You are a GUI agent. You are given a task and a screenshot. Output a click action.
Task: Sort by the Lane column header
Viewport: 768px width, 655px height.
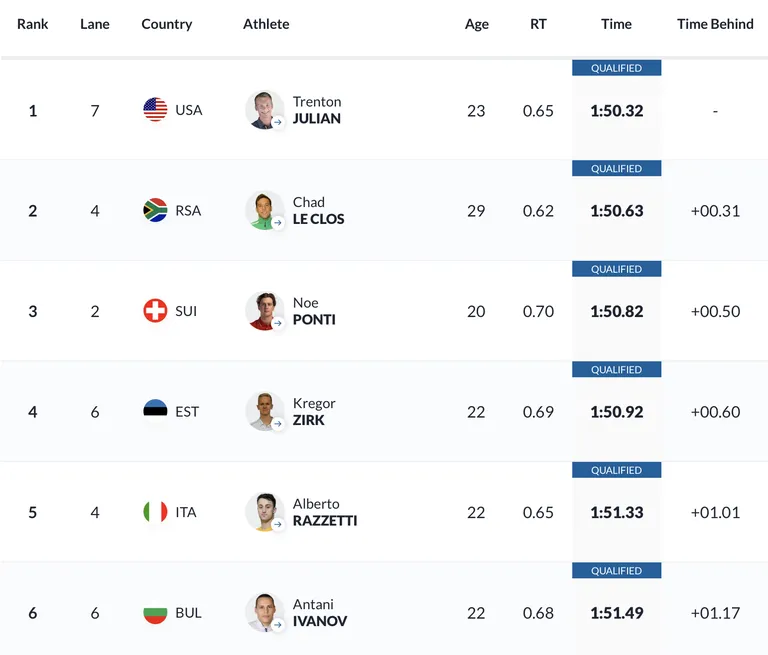[x=95, y=24]
